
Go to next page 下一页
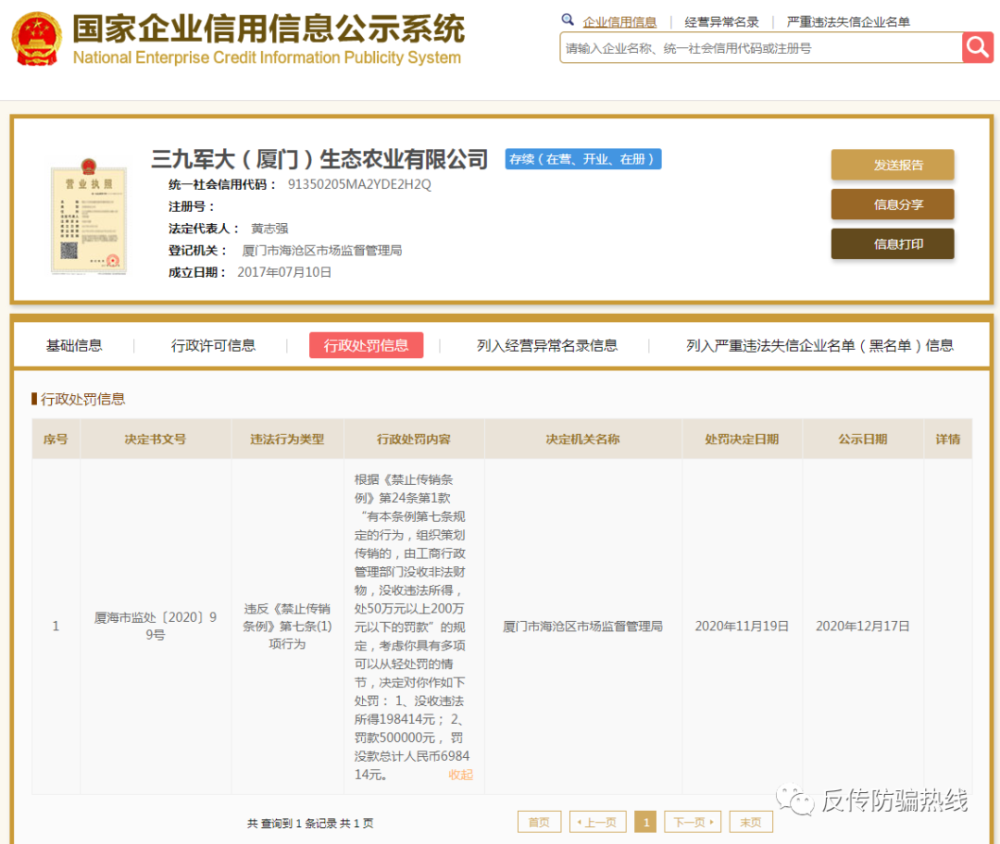coord(693,822)
